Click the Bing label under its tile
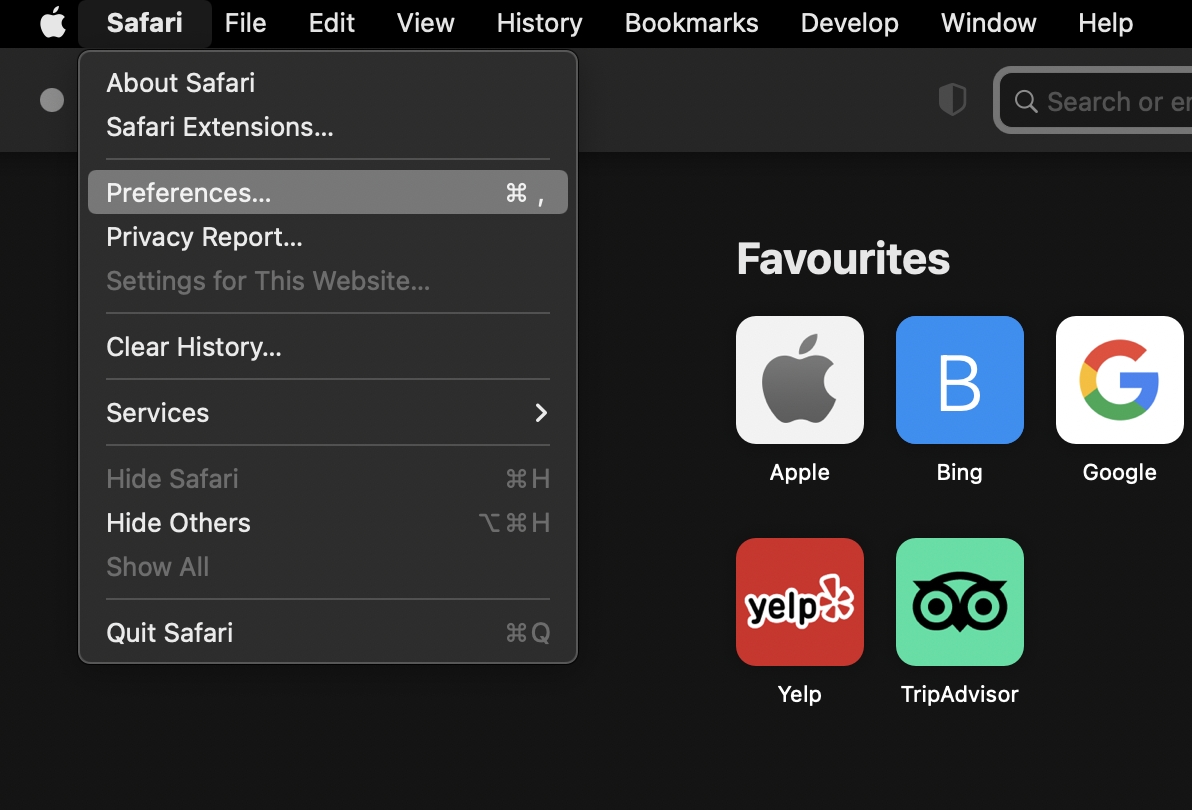The image size is (1192, 810). tap(959, 472)
